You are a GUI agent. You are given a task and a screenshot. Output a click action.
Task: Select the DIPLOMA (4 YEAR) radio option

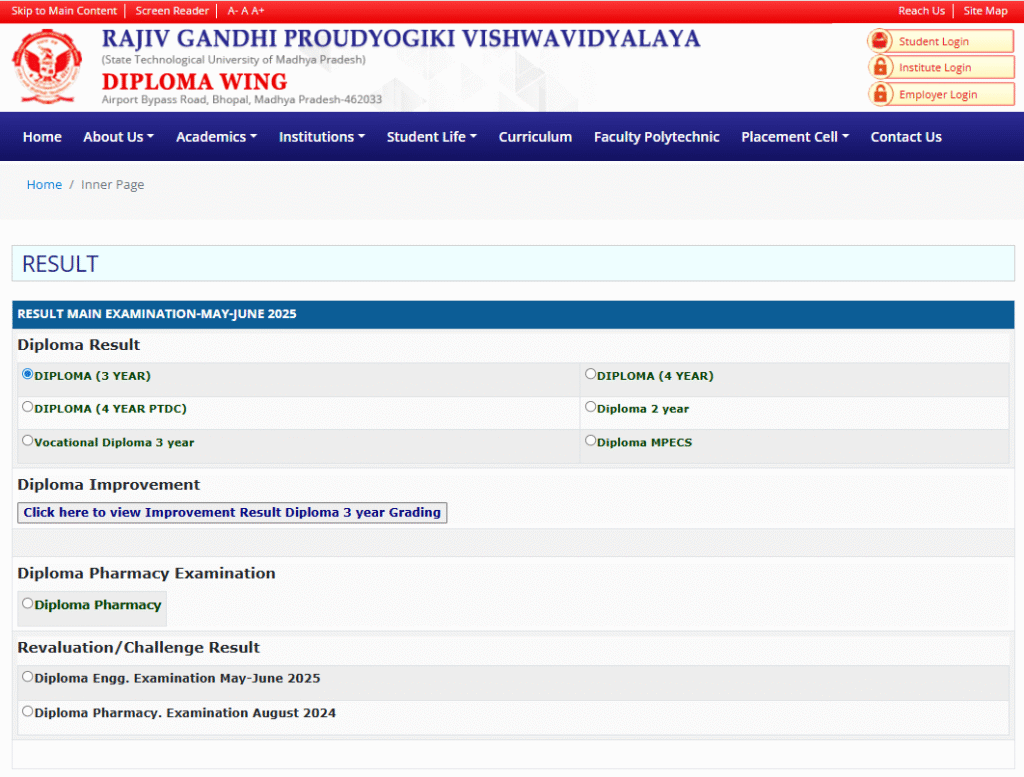pos(590,375)
